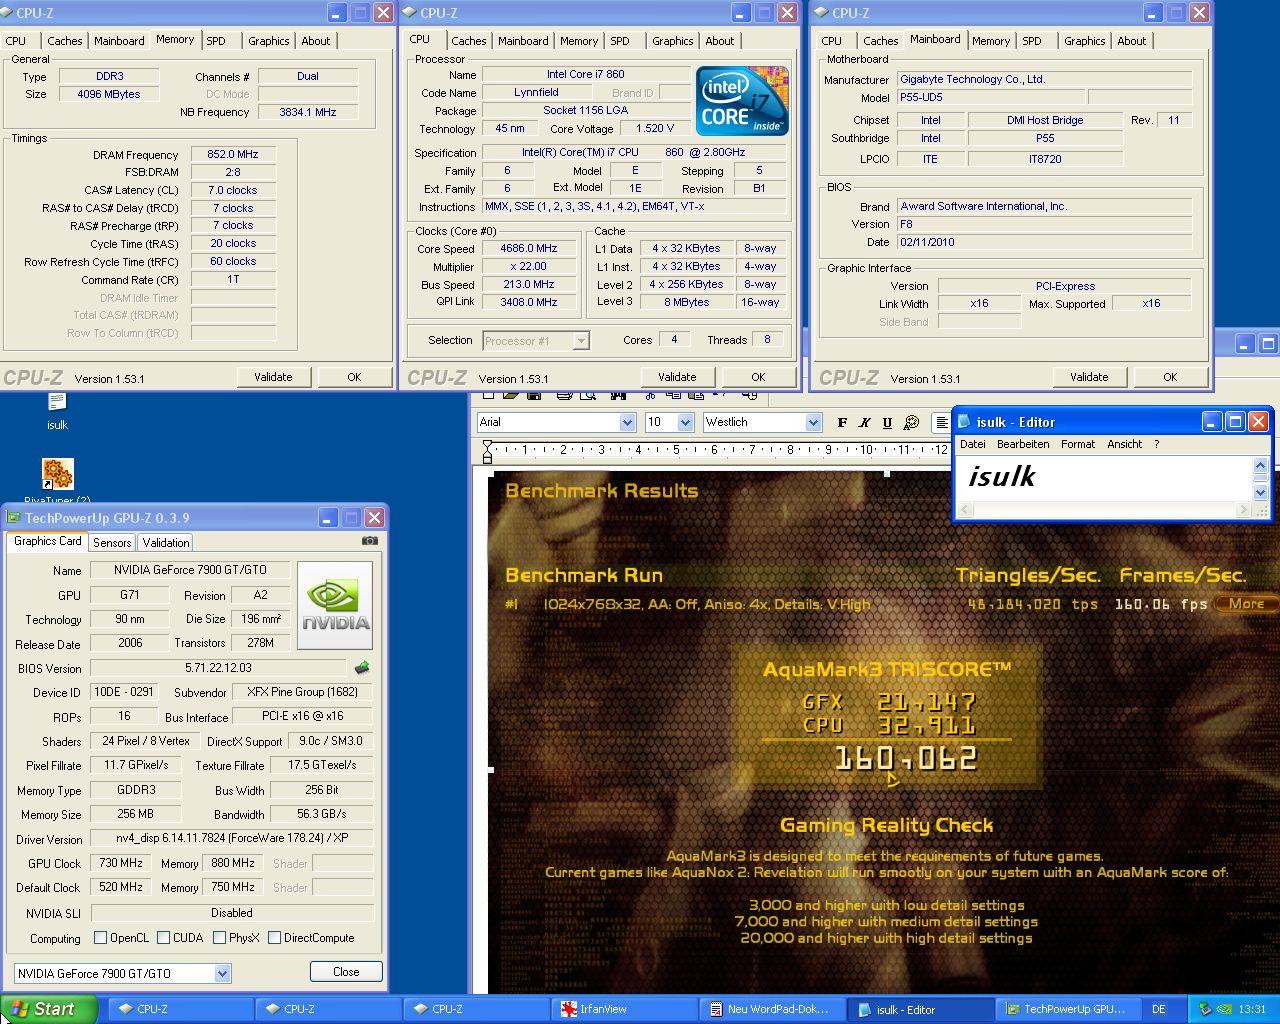Open the Processor #1 selection dropdown
The image size is (1280, 1024).
(580, 341)
